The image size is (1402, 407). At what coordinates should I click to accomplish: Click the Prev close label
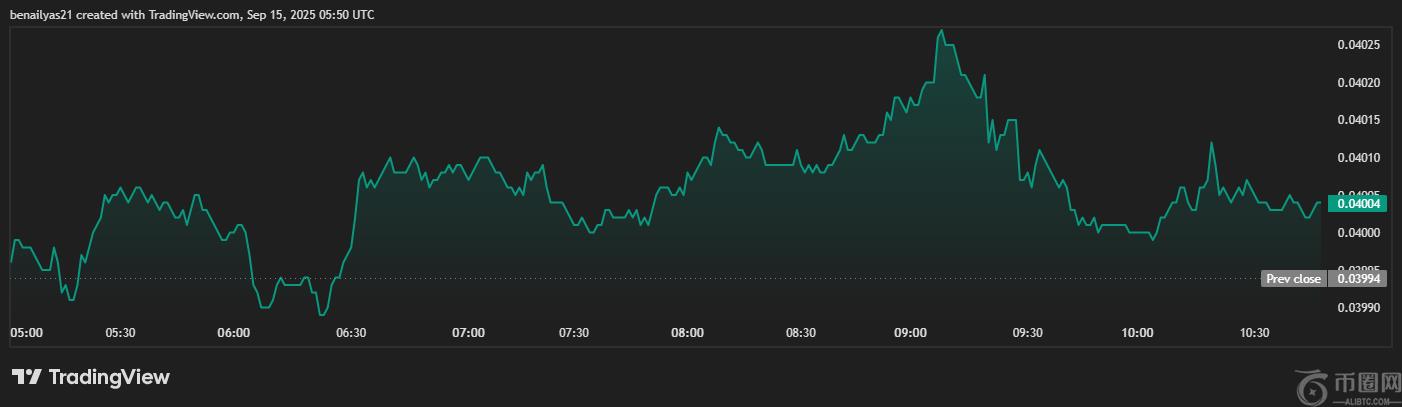1293,279
